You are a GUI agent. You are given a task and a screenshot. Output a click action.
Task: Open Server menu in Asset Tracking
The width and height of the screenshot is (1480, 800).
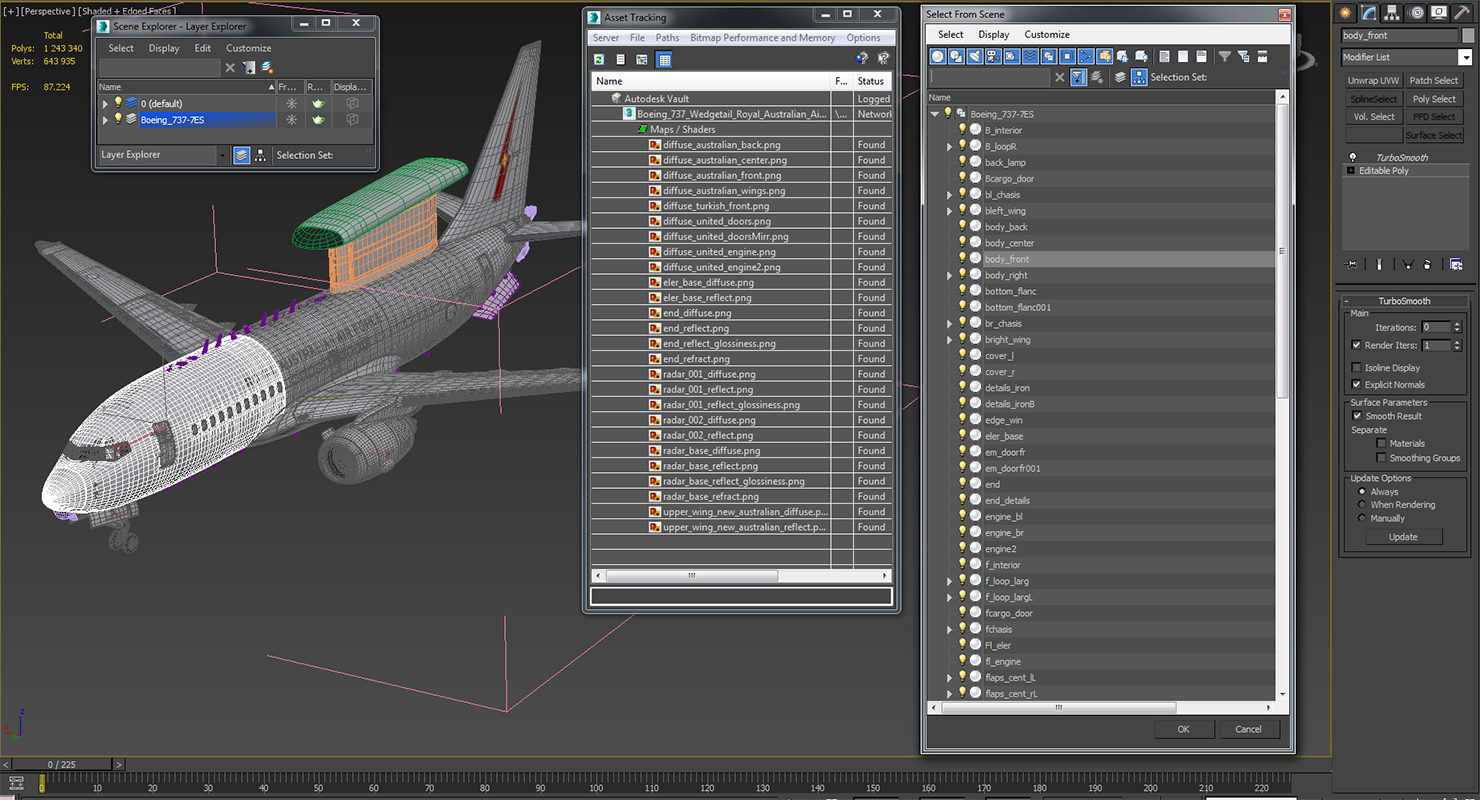point(606,38)
